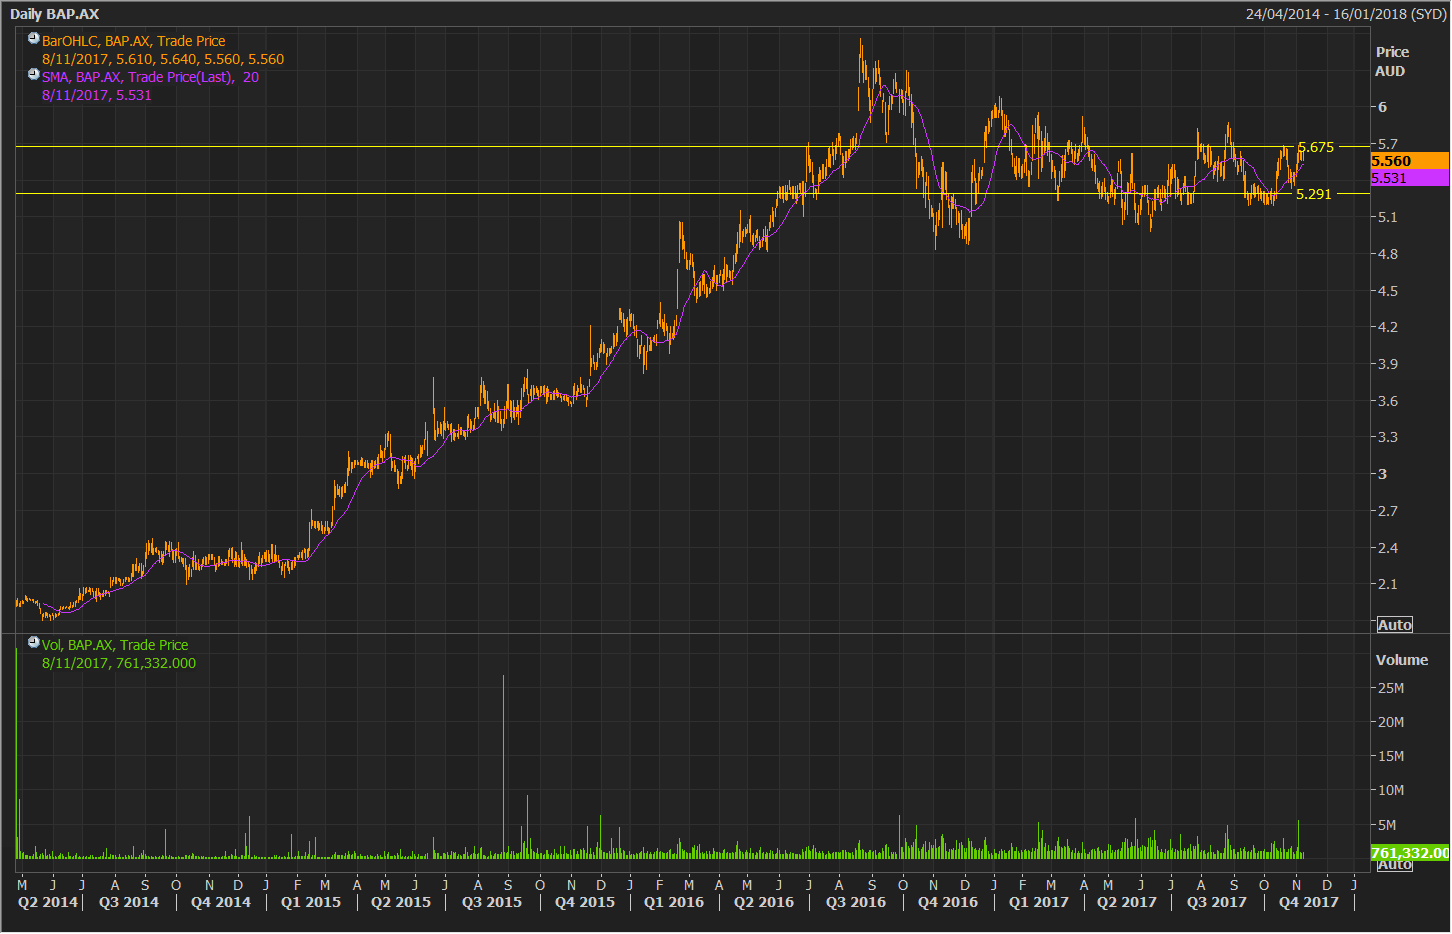Click the green 761,332.00 volume tag
The image size is (1452, 934).
tap(1409, 853)
